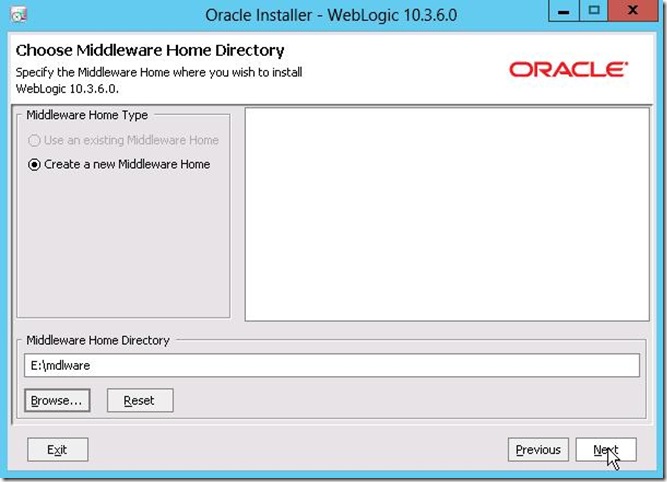Open the Browse... directory chooser
This screenshot has width=667, height=482.
point(57,400)
